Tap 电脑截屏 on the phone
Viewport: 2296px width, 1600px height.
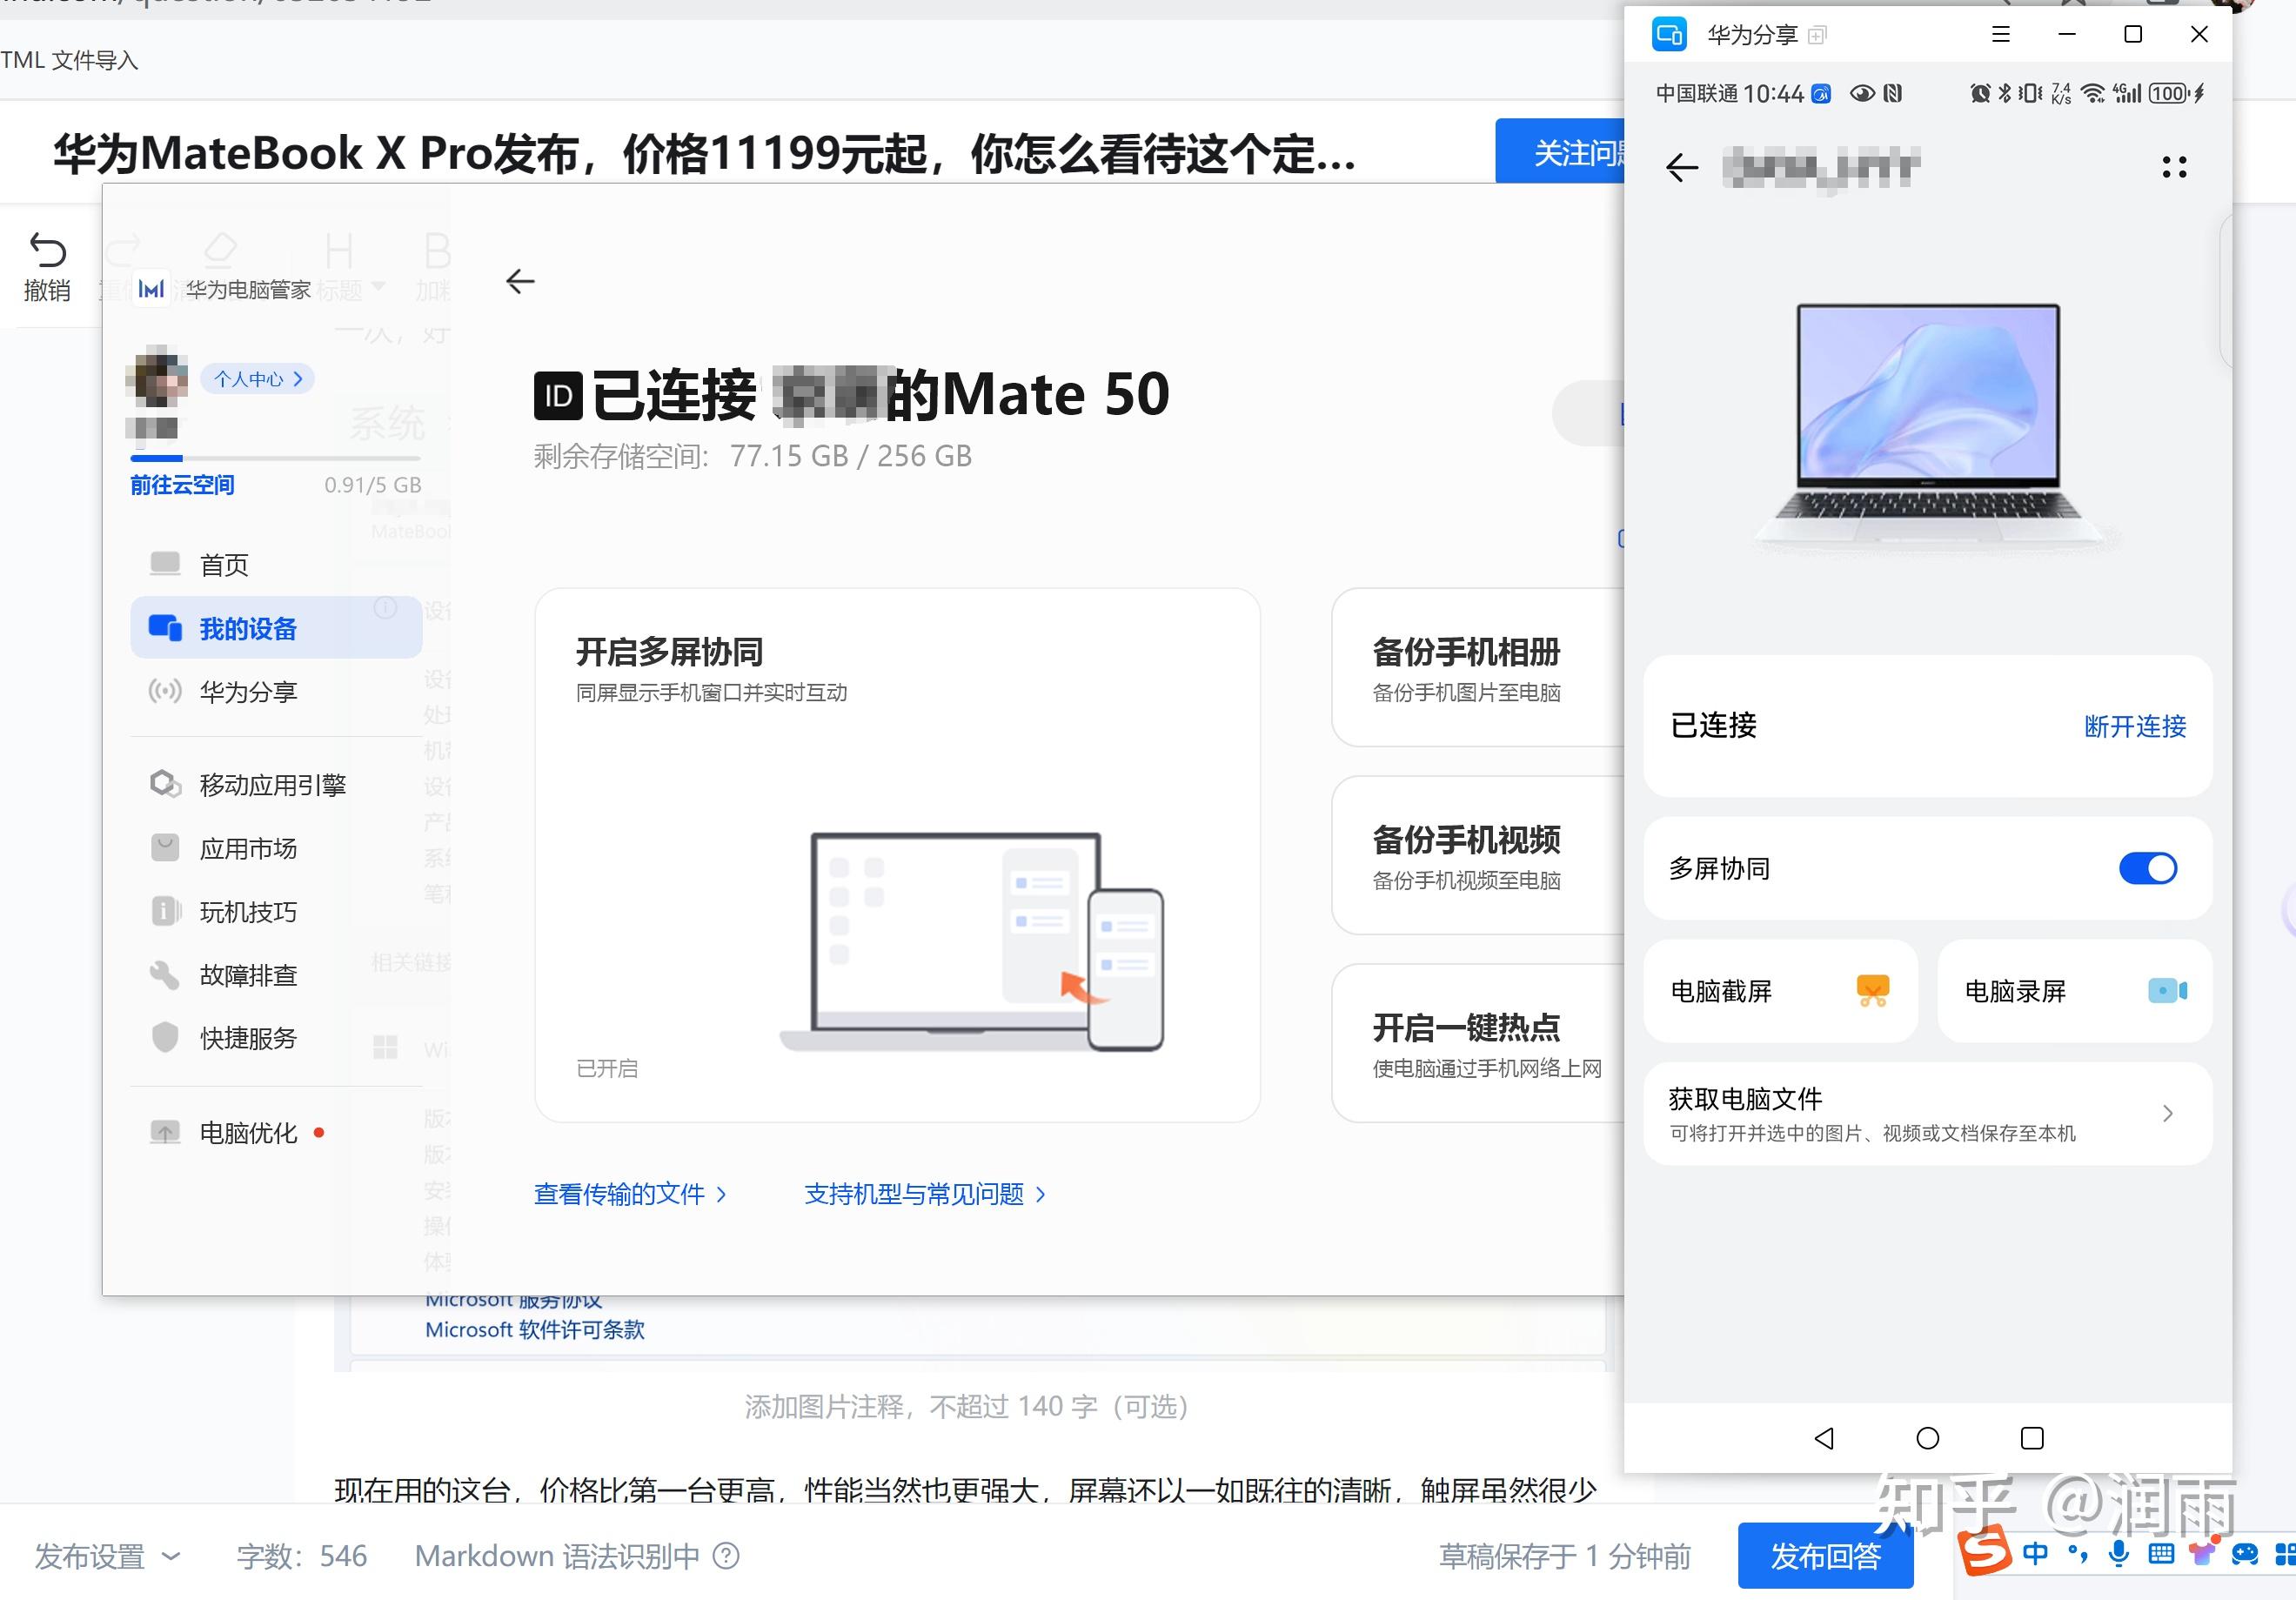[1781, 991]
